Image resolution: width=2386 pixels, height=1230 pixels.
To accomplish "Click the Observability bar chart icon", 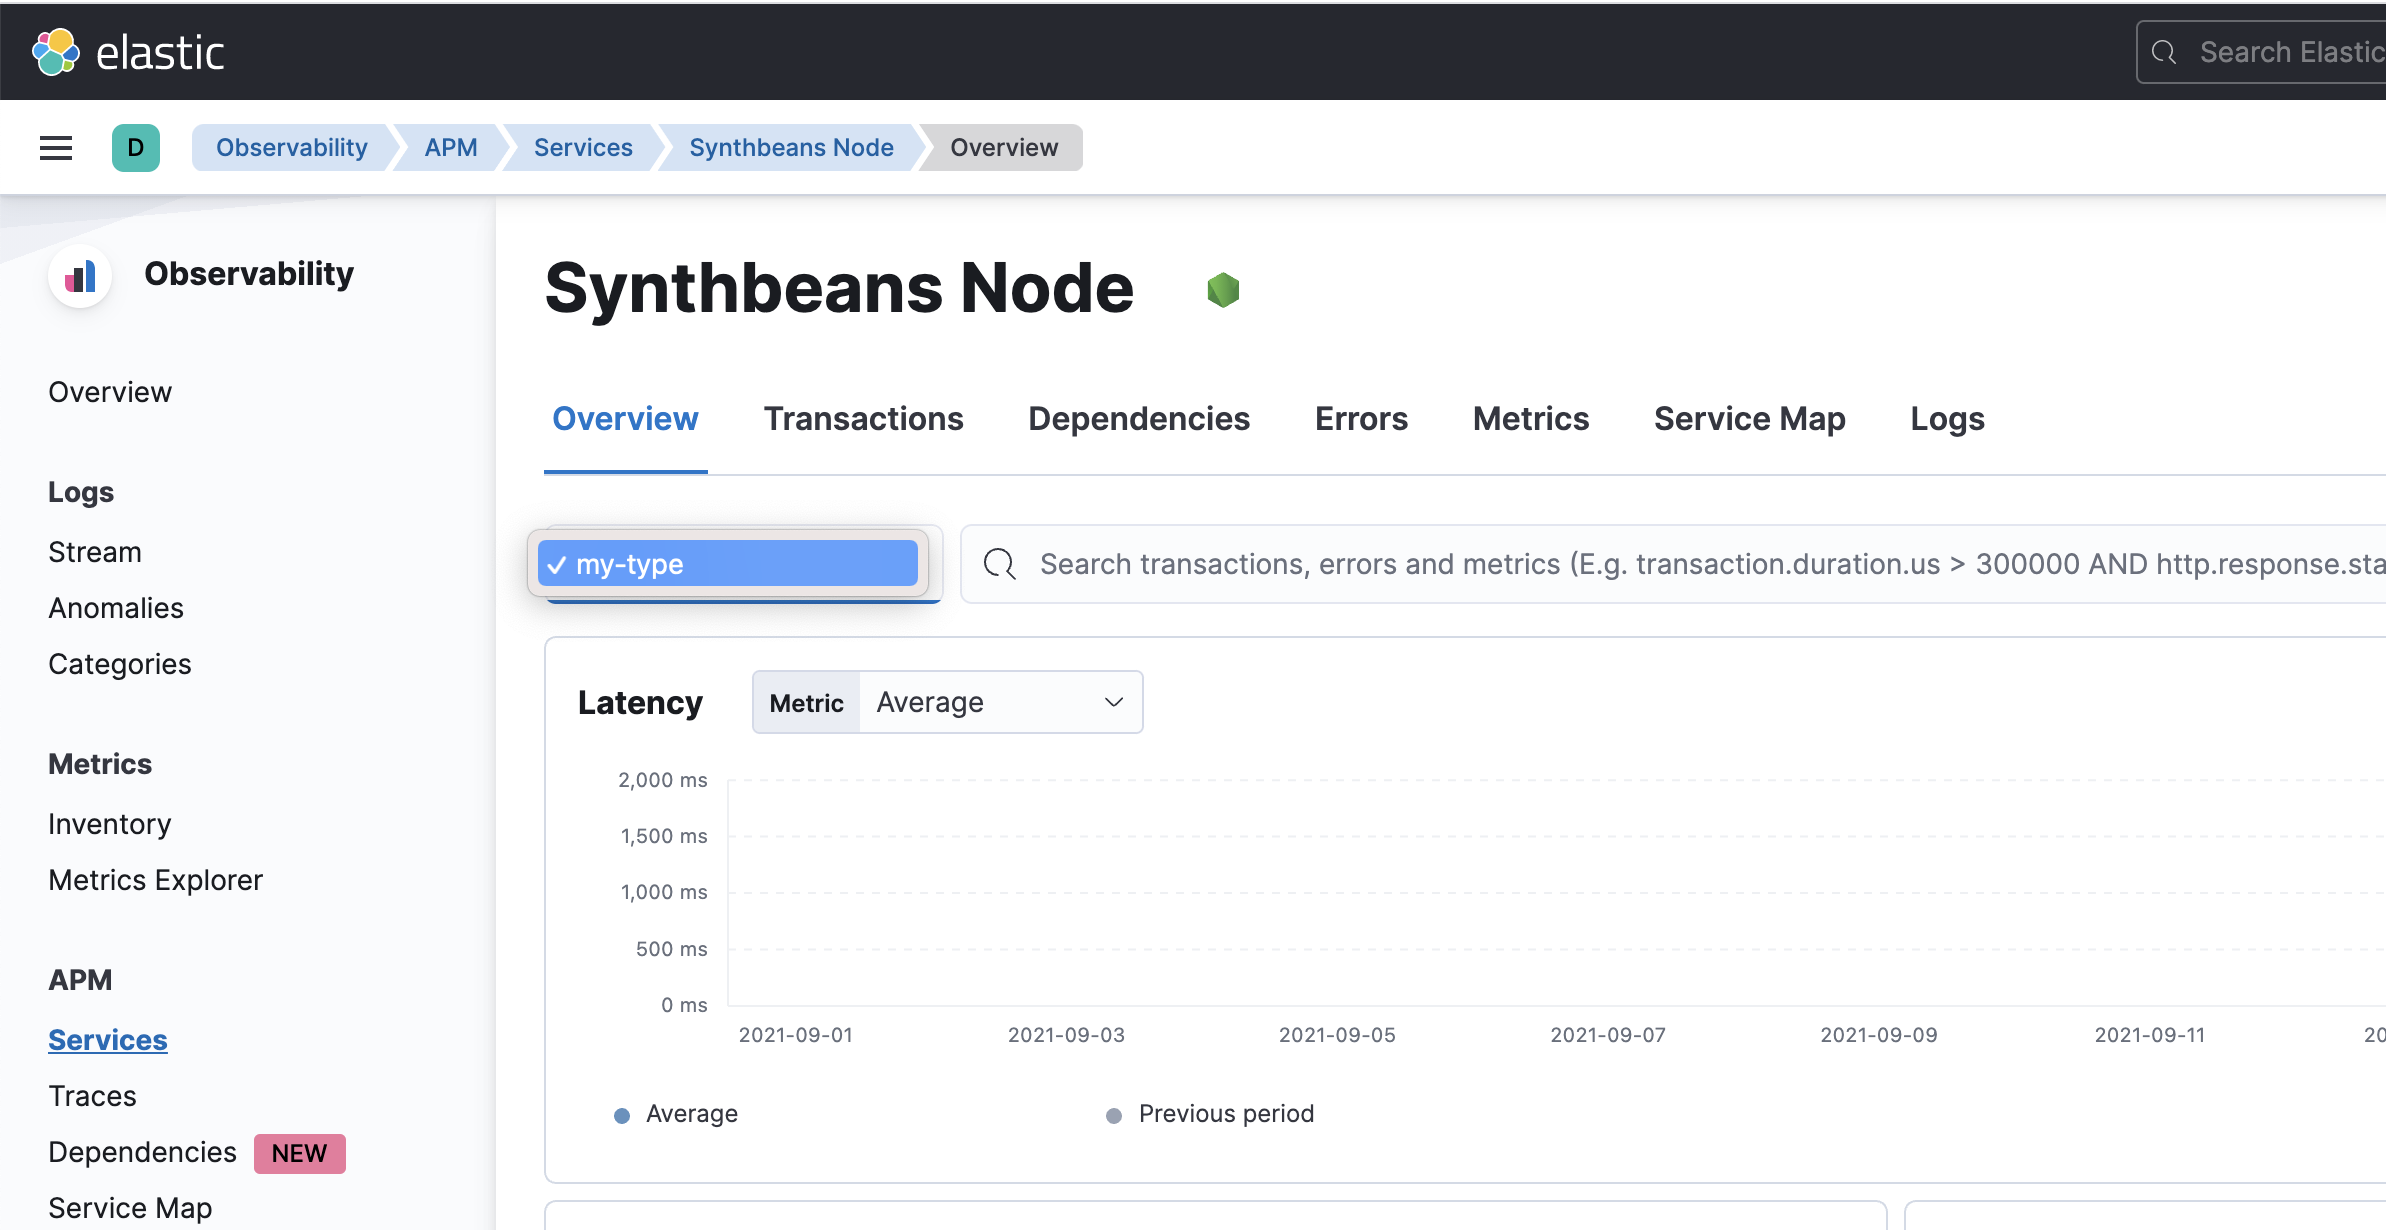I will 80,276.
